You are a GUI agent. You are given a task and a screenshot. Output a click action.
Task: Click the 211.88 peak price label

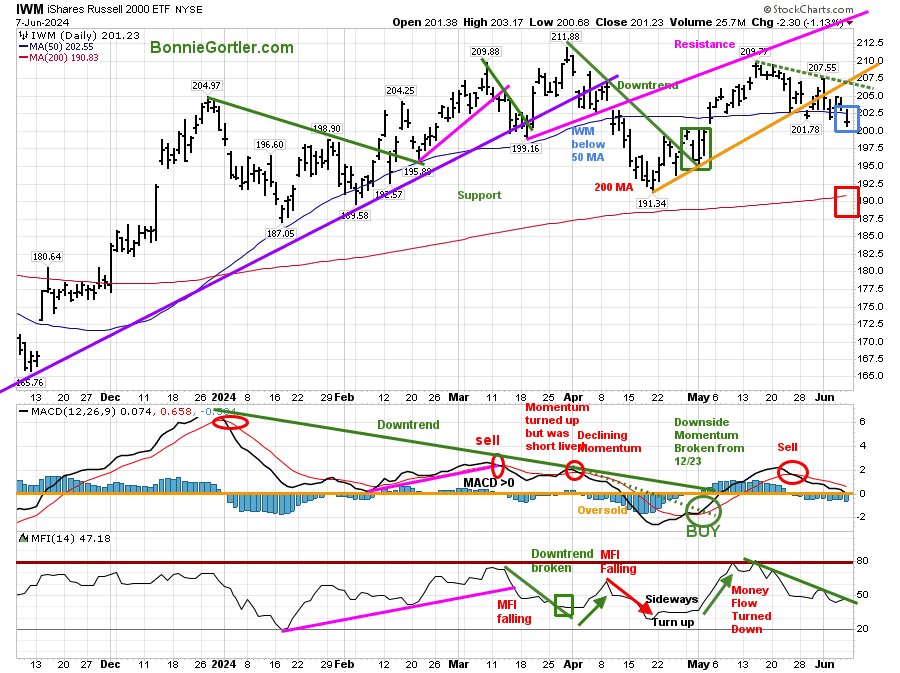565,37
